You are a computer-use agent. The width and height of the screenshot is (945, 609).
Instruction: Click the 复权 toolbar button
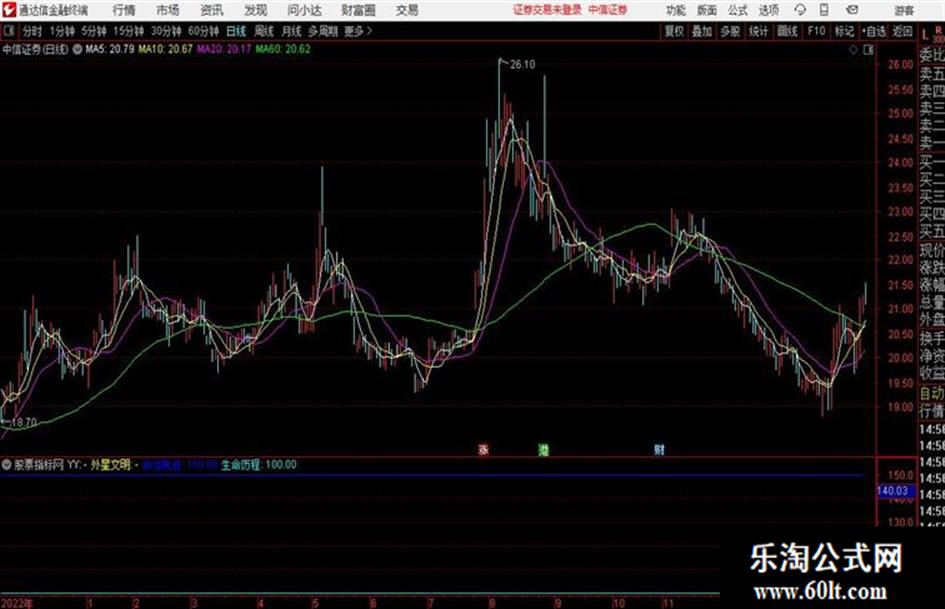[x=674, y=31]
